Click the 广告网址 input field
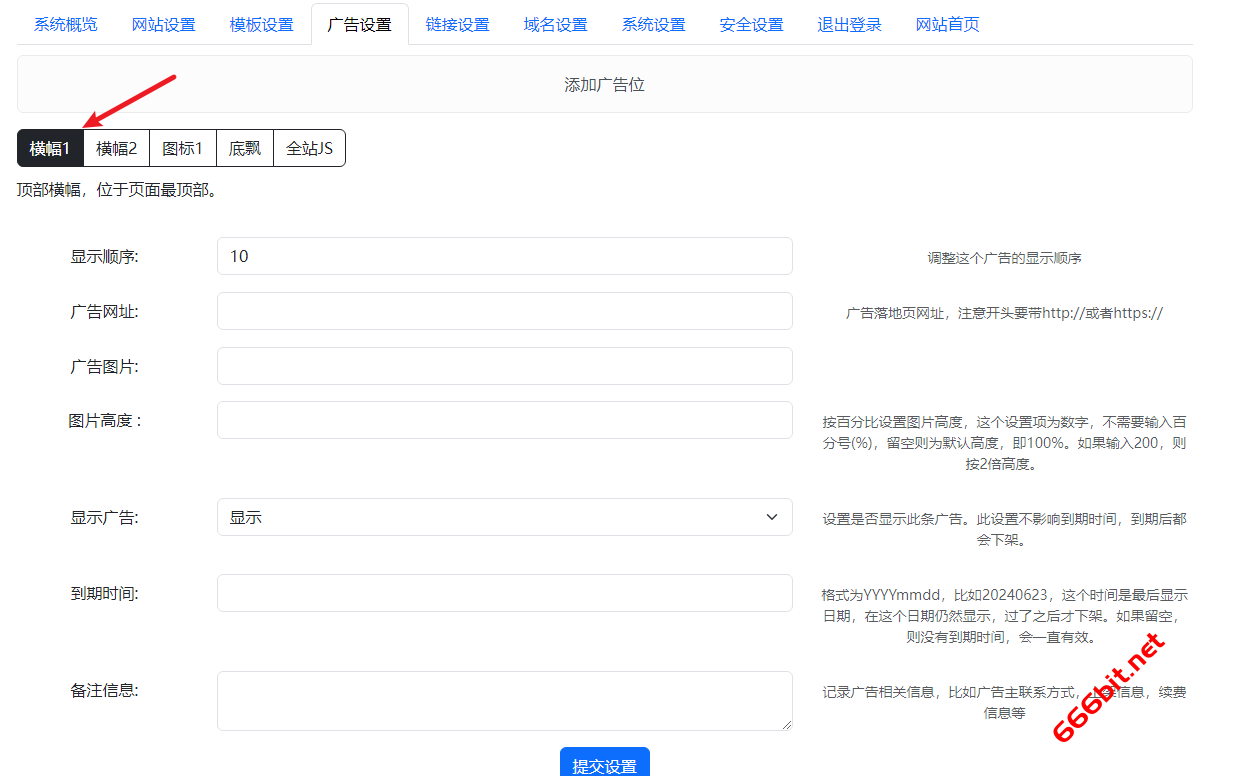Viewport: 1239px width, 776px height. click(504, 311)
